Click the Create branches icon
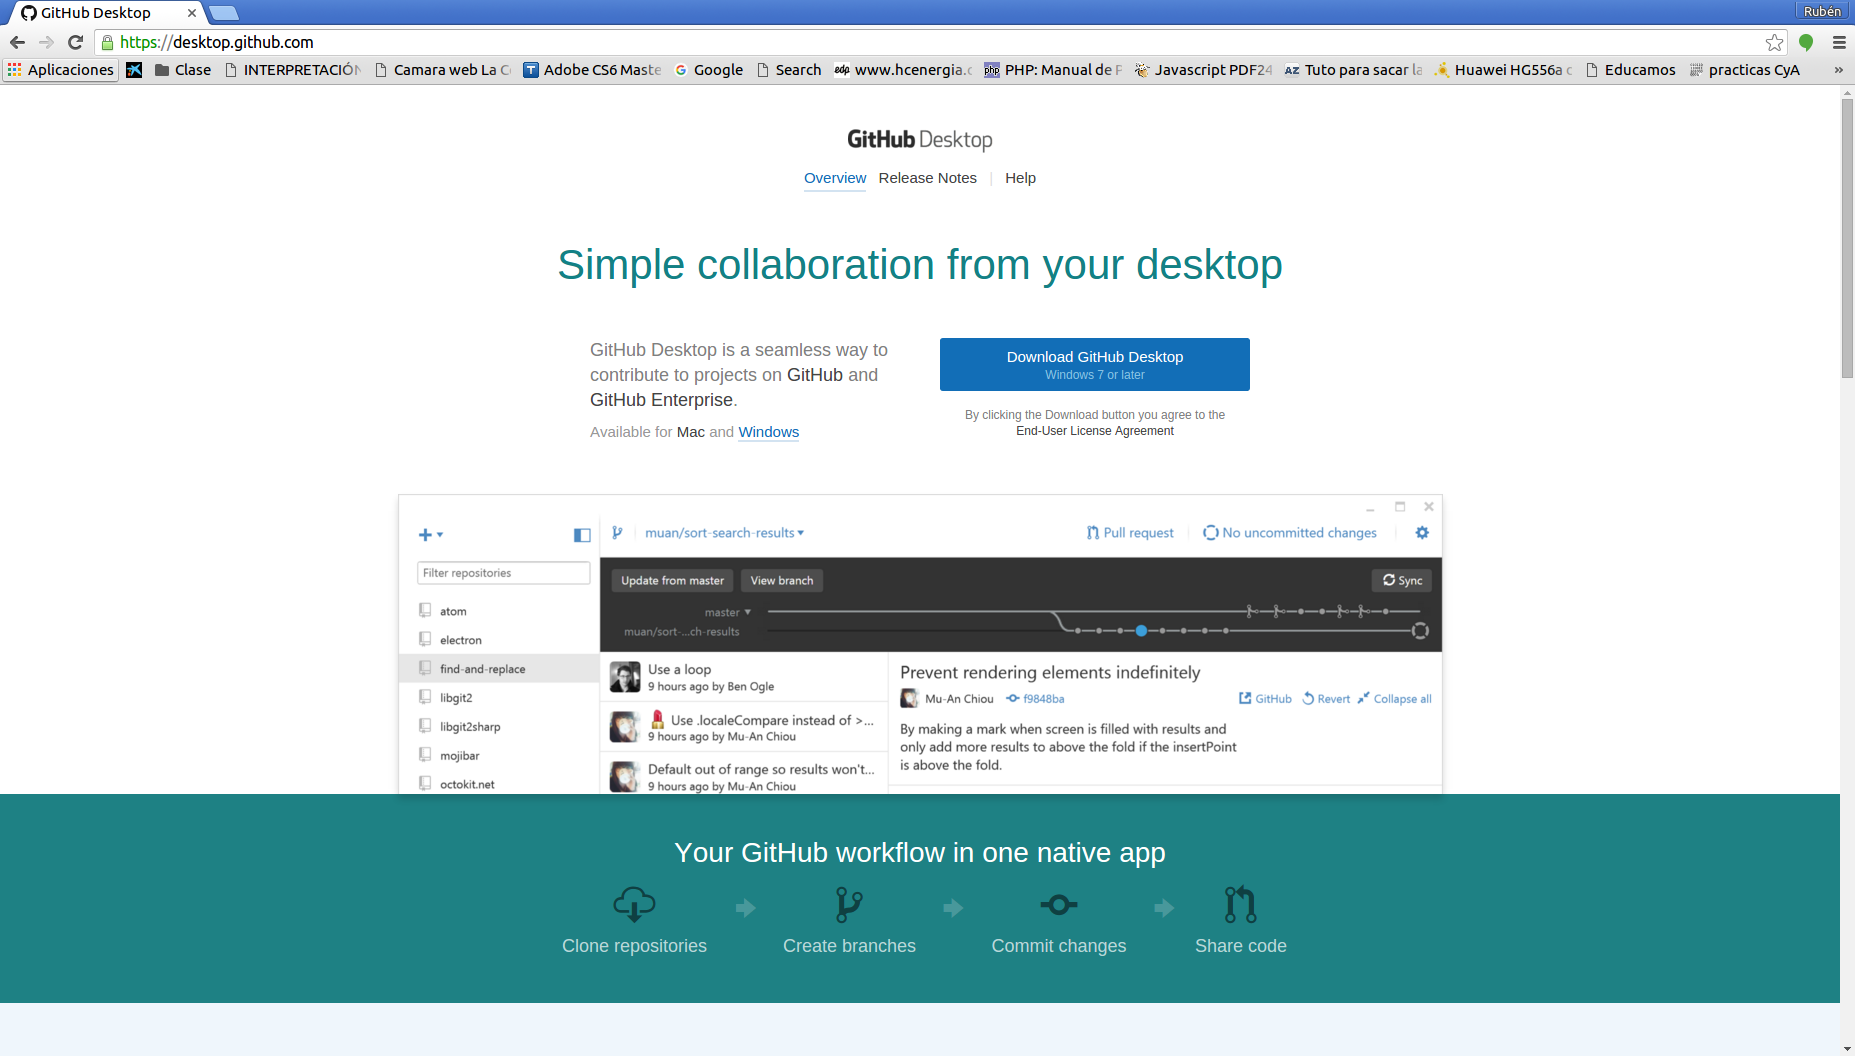This screenshot has width=1855, height=1056. [x=849, y=905]
